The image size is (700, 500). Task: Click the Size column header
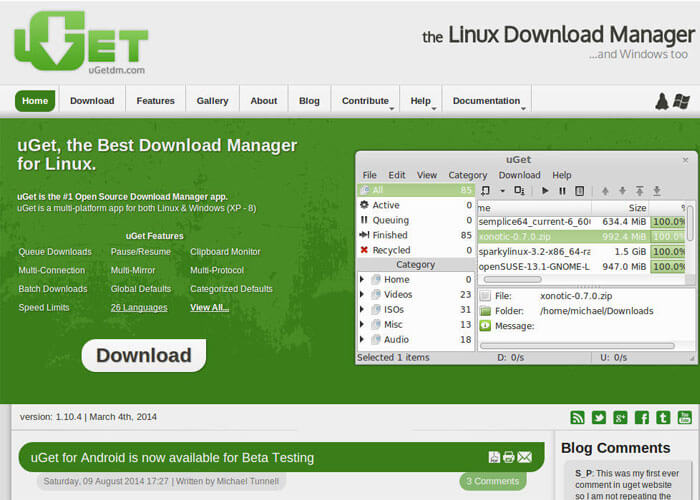click(620, 208)
